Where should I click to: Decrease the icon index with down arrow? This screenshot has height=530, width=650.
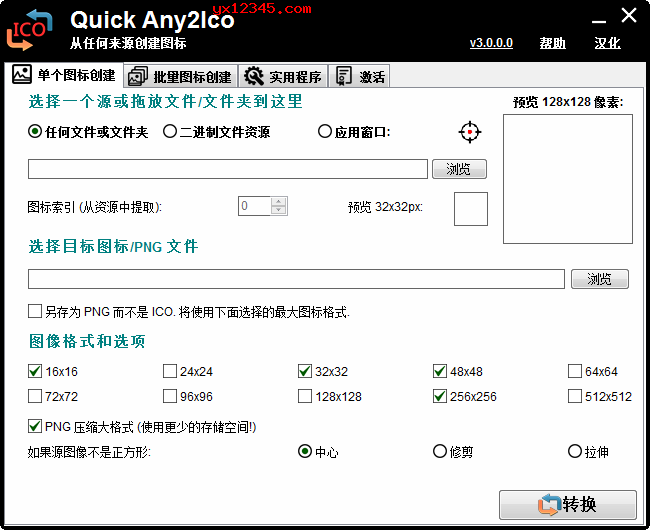[x=279, y=210]
